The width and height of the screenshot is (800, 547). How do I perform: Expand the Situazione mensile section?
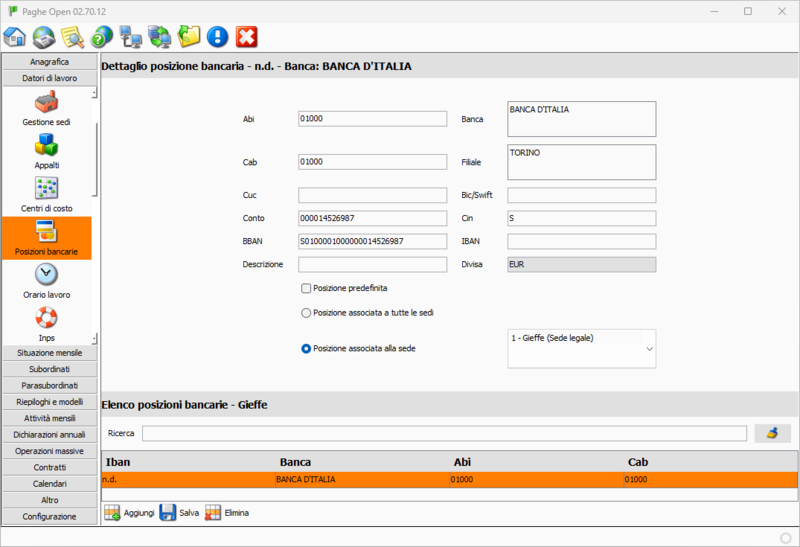[49, 353]
